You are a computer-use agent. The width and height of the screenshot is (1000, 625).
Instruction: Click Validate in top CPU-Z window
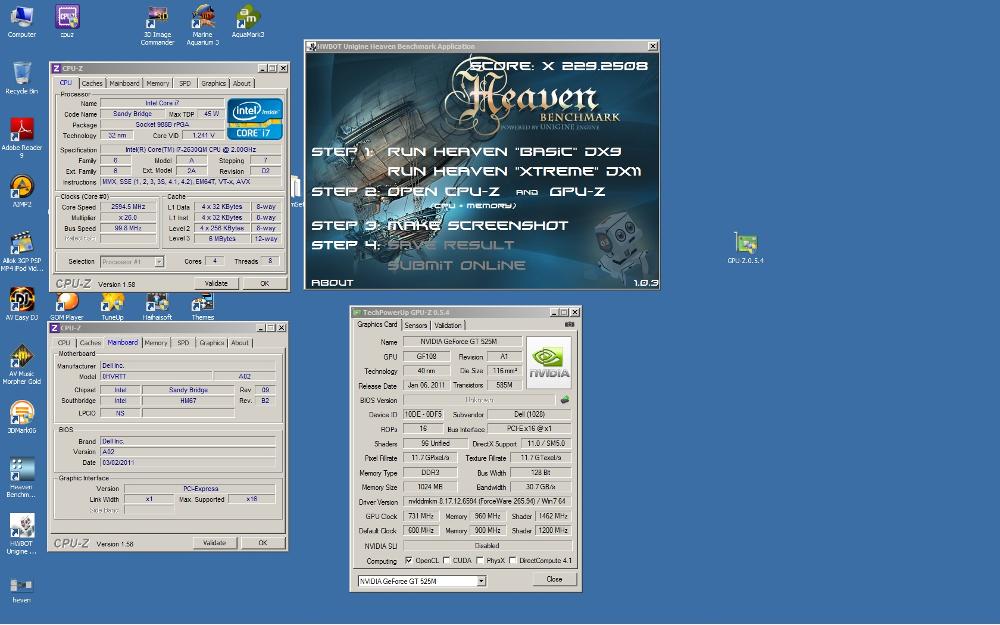click(216, 284)
